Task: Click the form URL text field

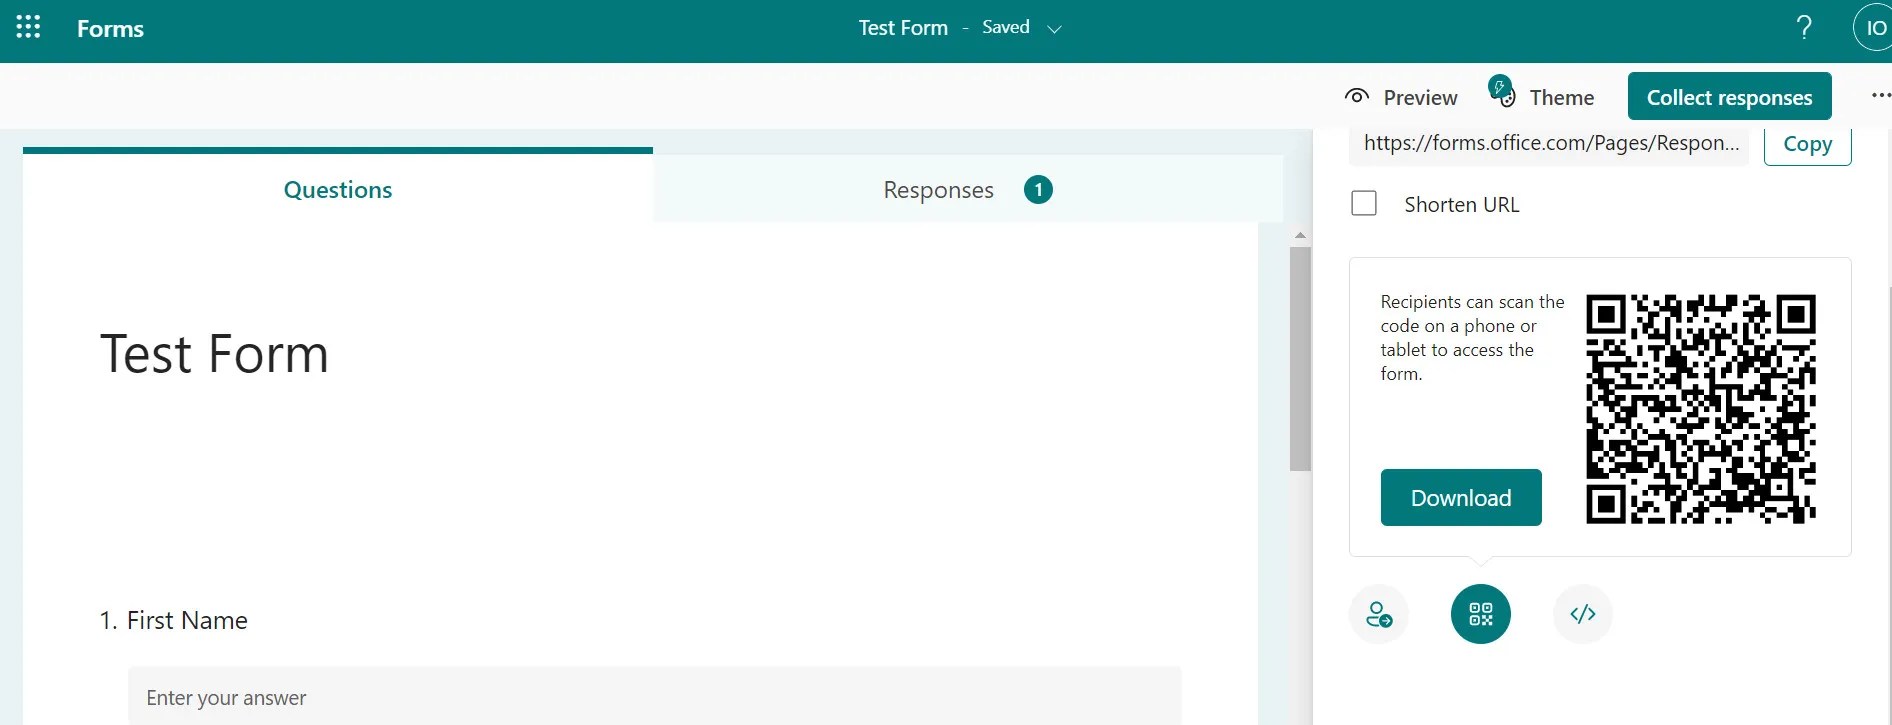Action: 1550,144
